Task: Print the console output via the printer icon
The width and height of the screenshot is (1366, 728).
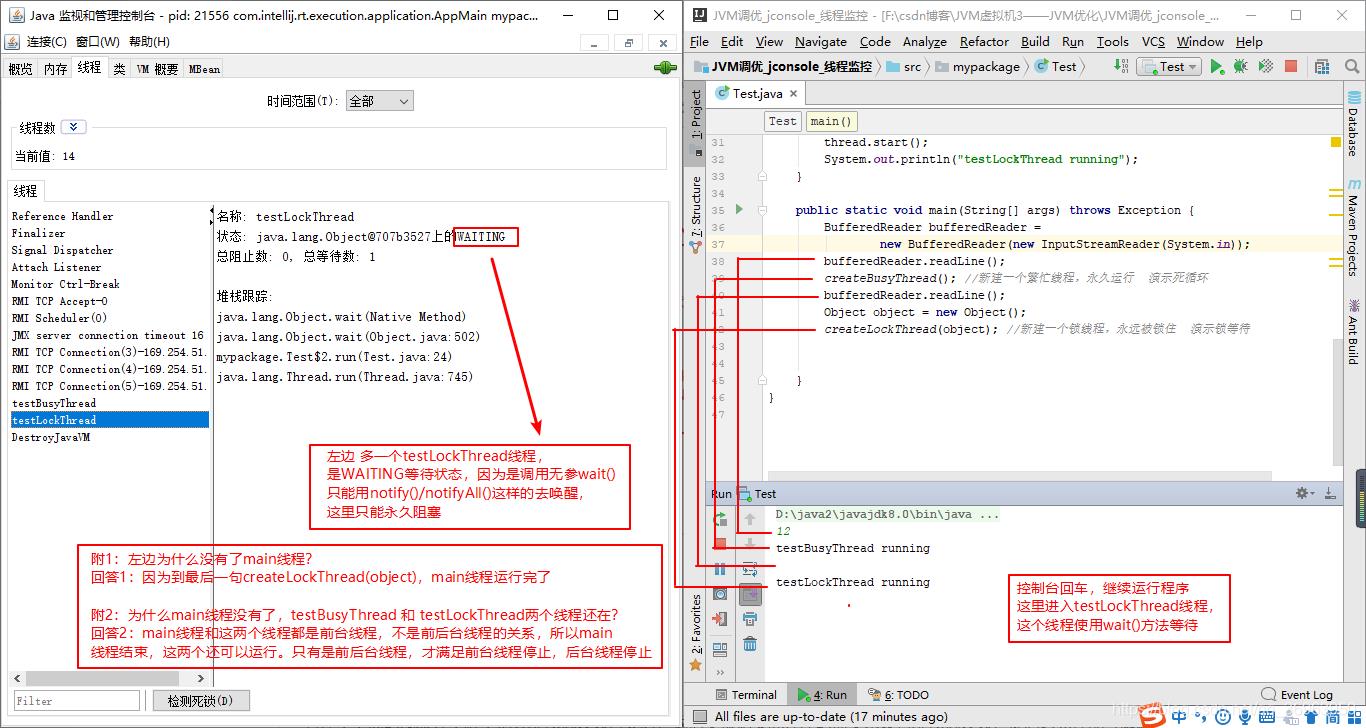Action: [x=750, y=619]
